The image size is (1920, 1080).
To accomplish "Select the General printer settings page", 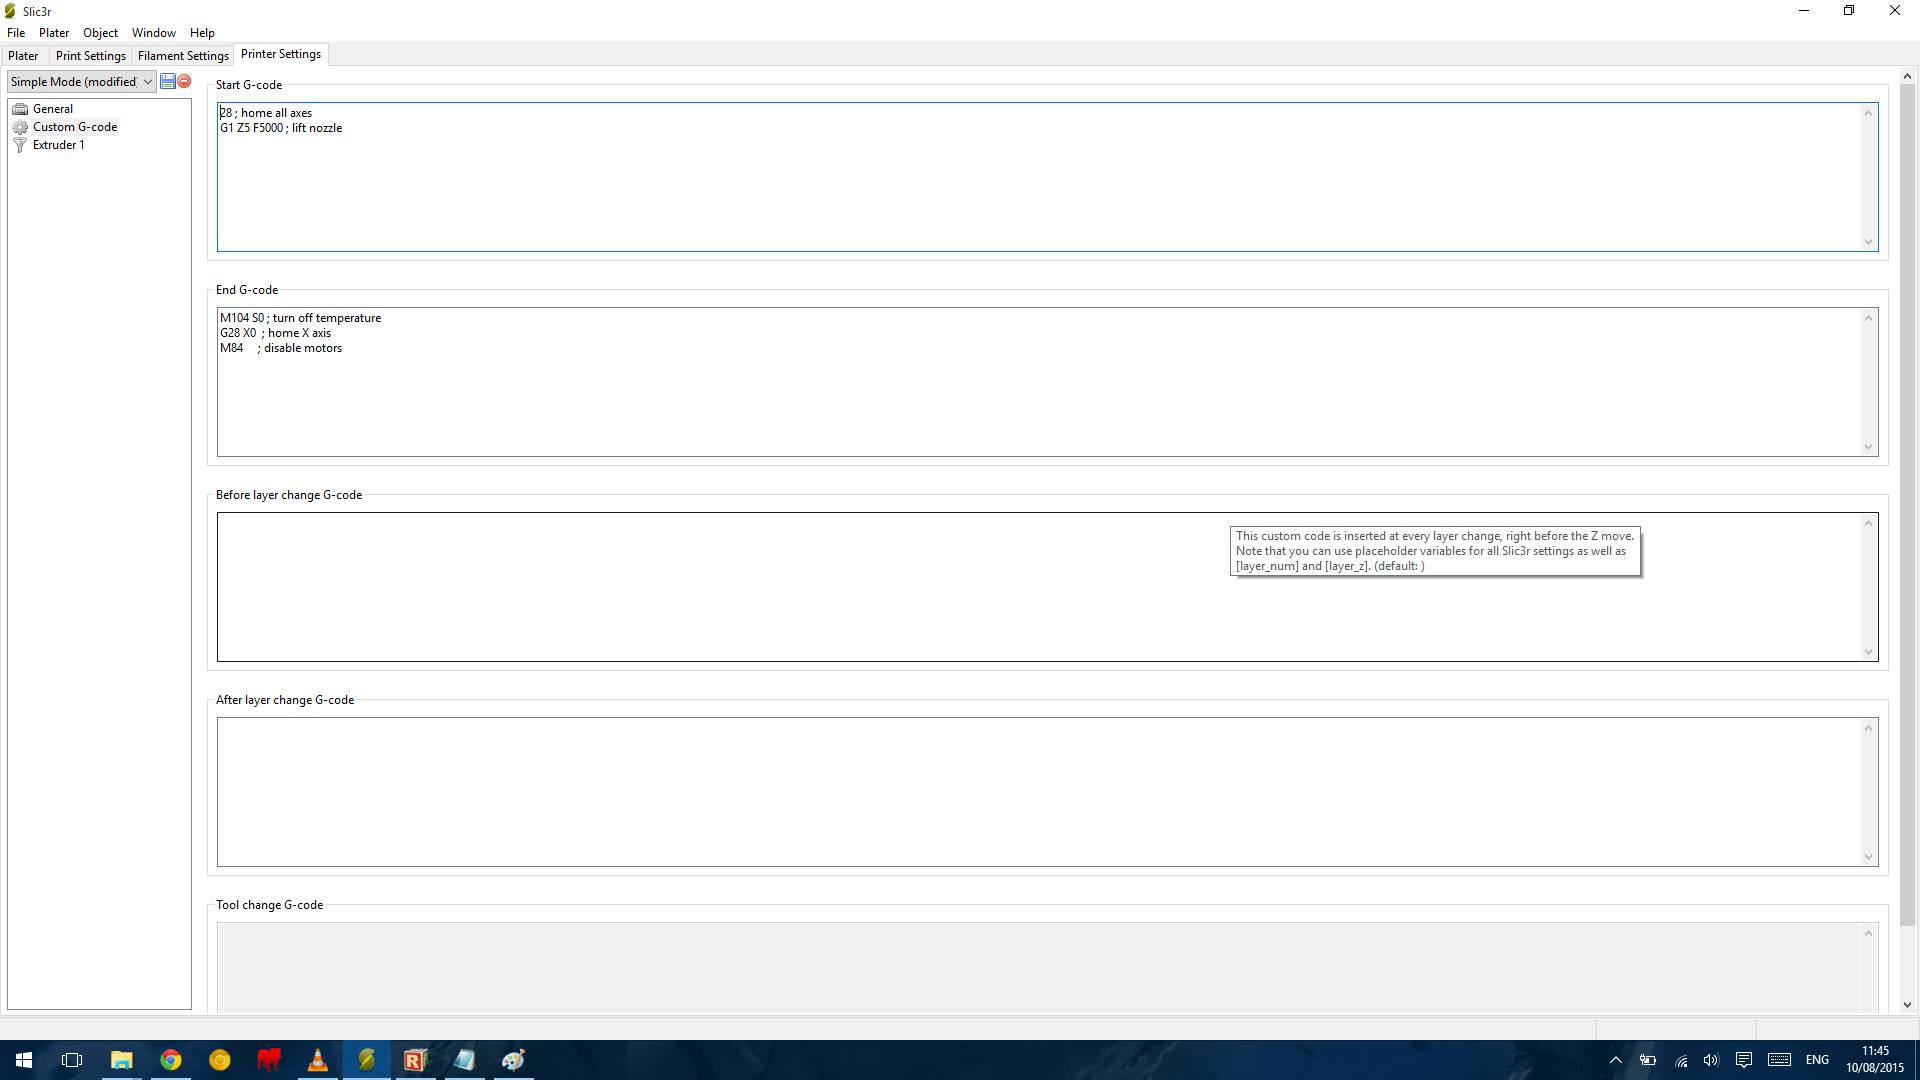I will click(52, 109).
